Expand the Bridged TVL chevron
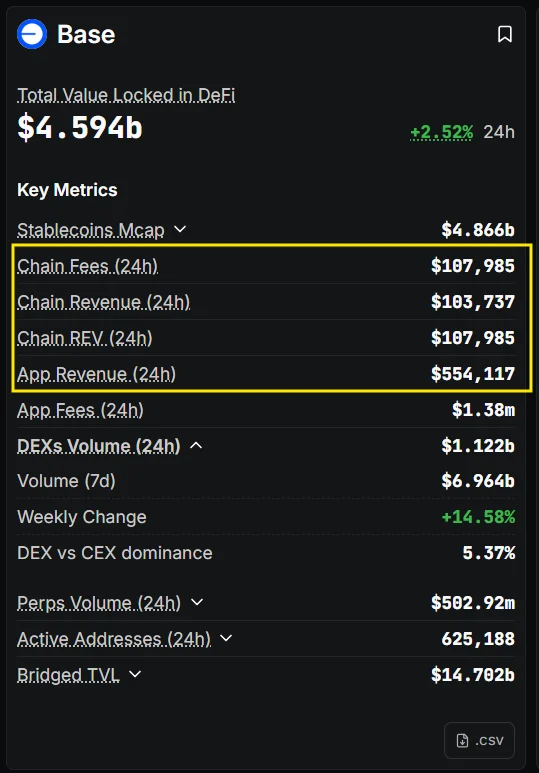The image size is (539, 773). [x=135, y=674]
